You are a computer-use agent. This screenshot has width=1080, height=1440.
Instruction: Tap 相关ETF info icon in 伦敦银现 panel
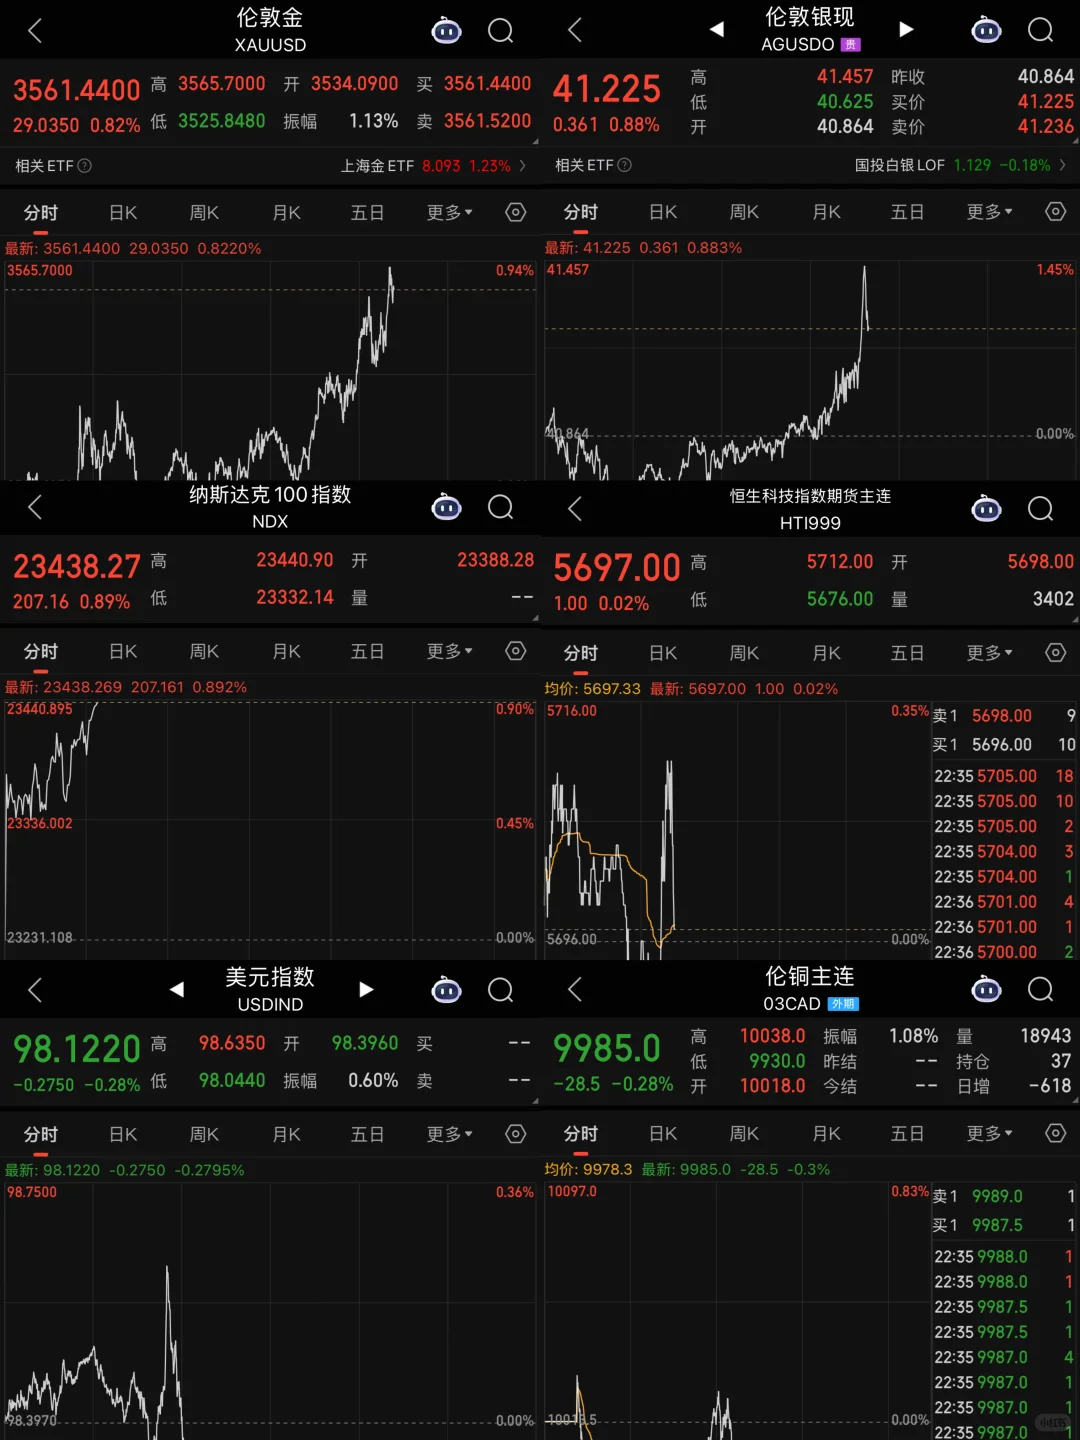click(625, 164)
